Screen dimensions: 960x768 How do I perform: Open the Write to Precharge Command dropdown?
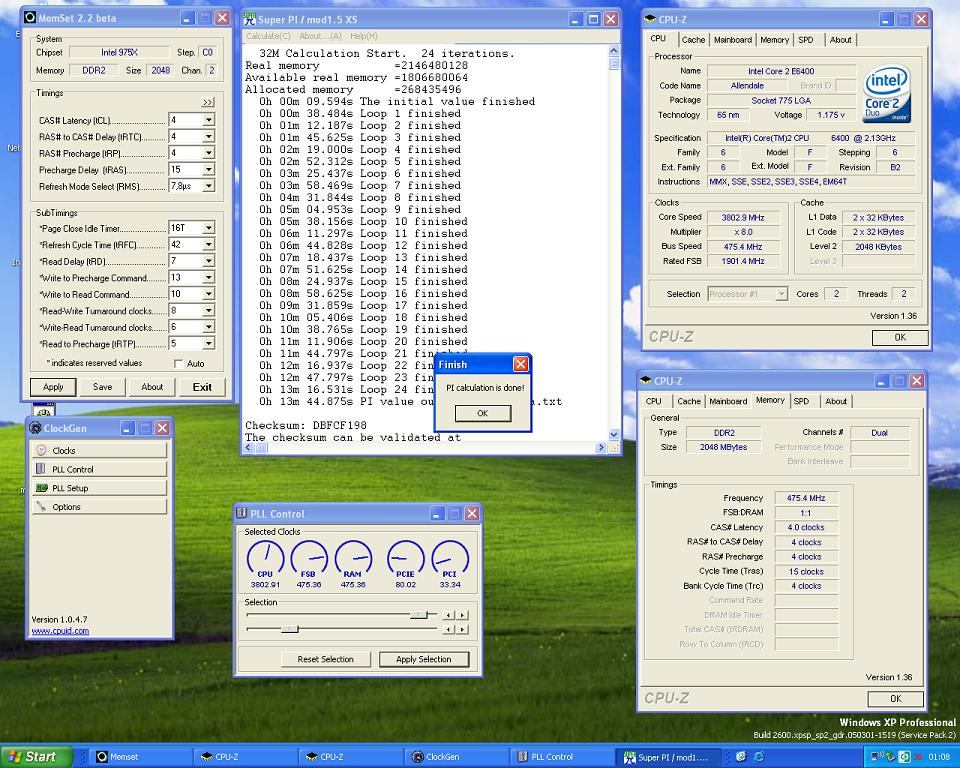click(x=209, y=277)
